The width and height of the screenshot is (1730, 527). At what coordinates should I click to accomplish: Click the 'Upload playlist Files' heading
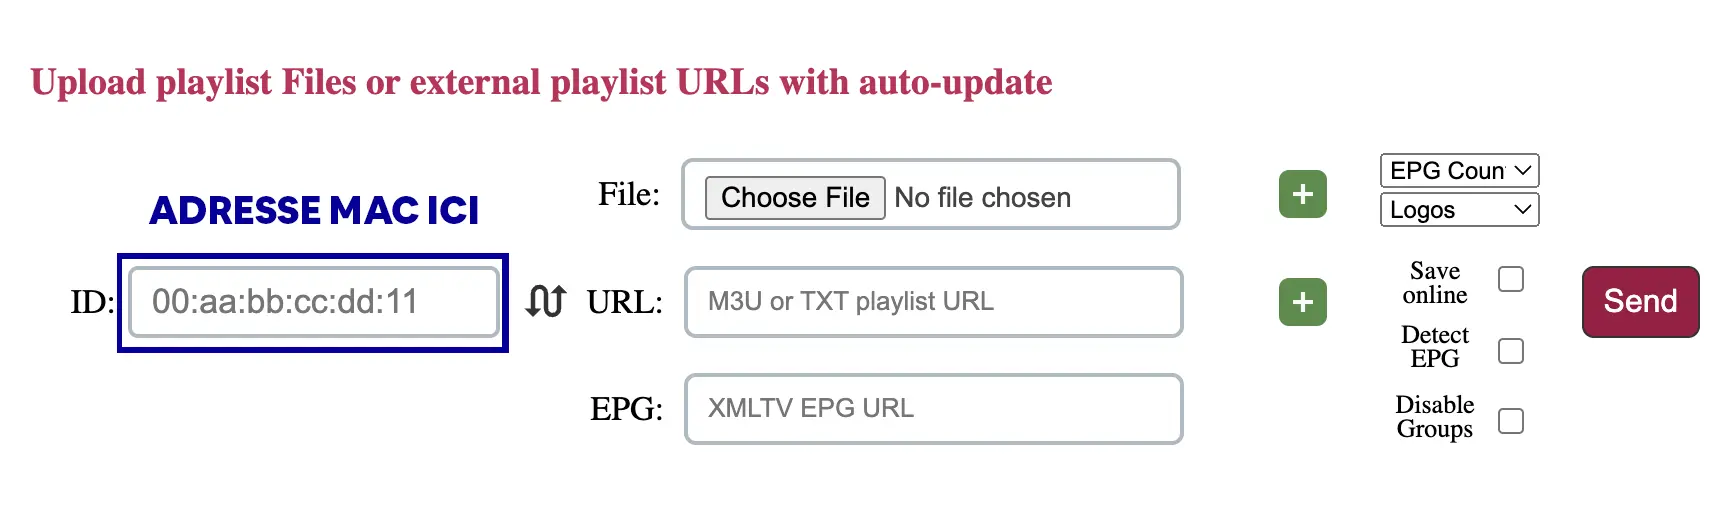(541, 82)
